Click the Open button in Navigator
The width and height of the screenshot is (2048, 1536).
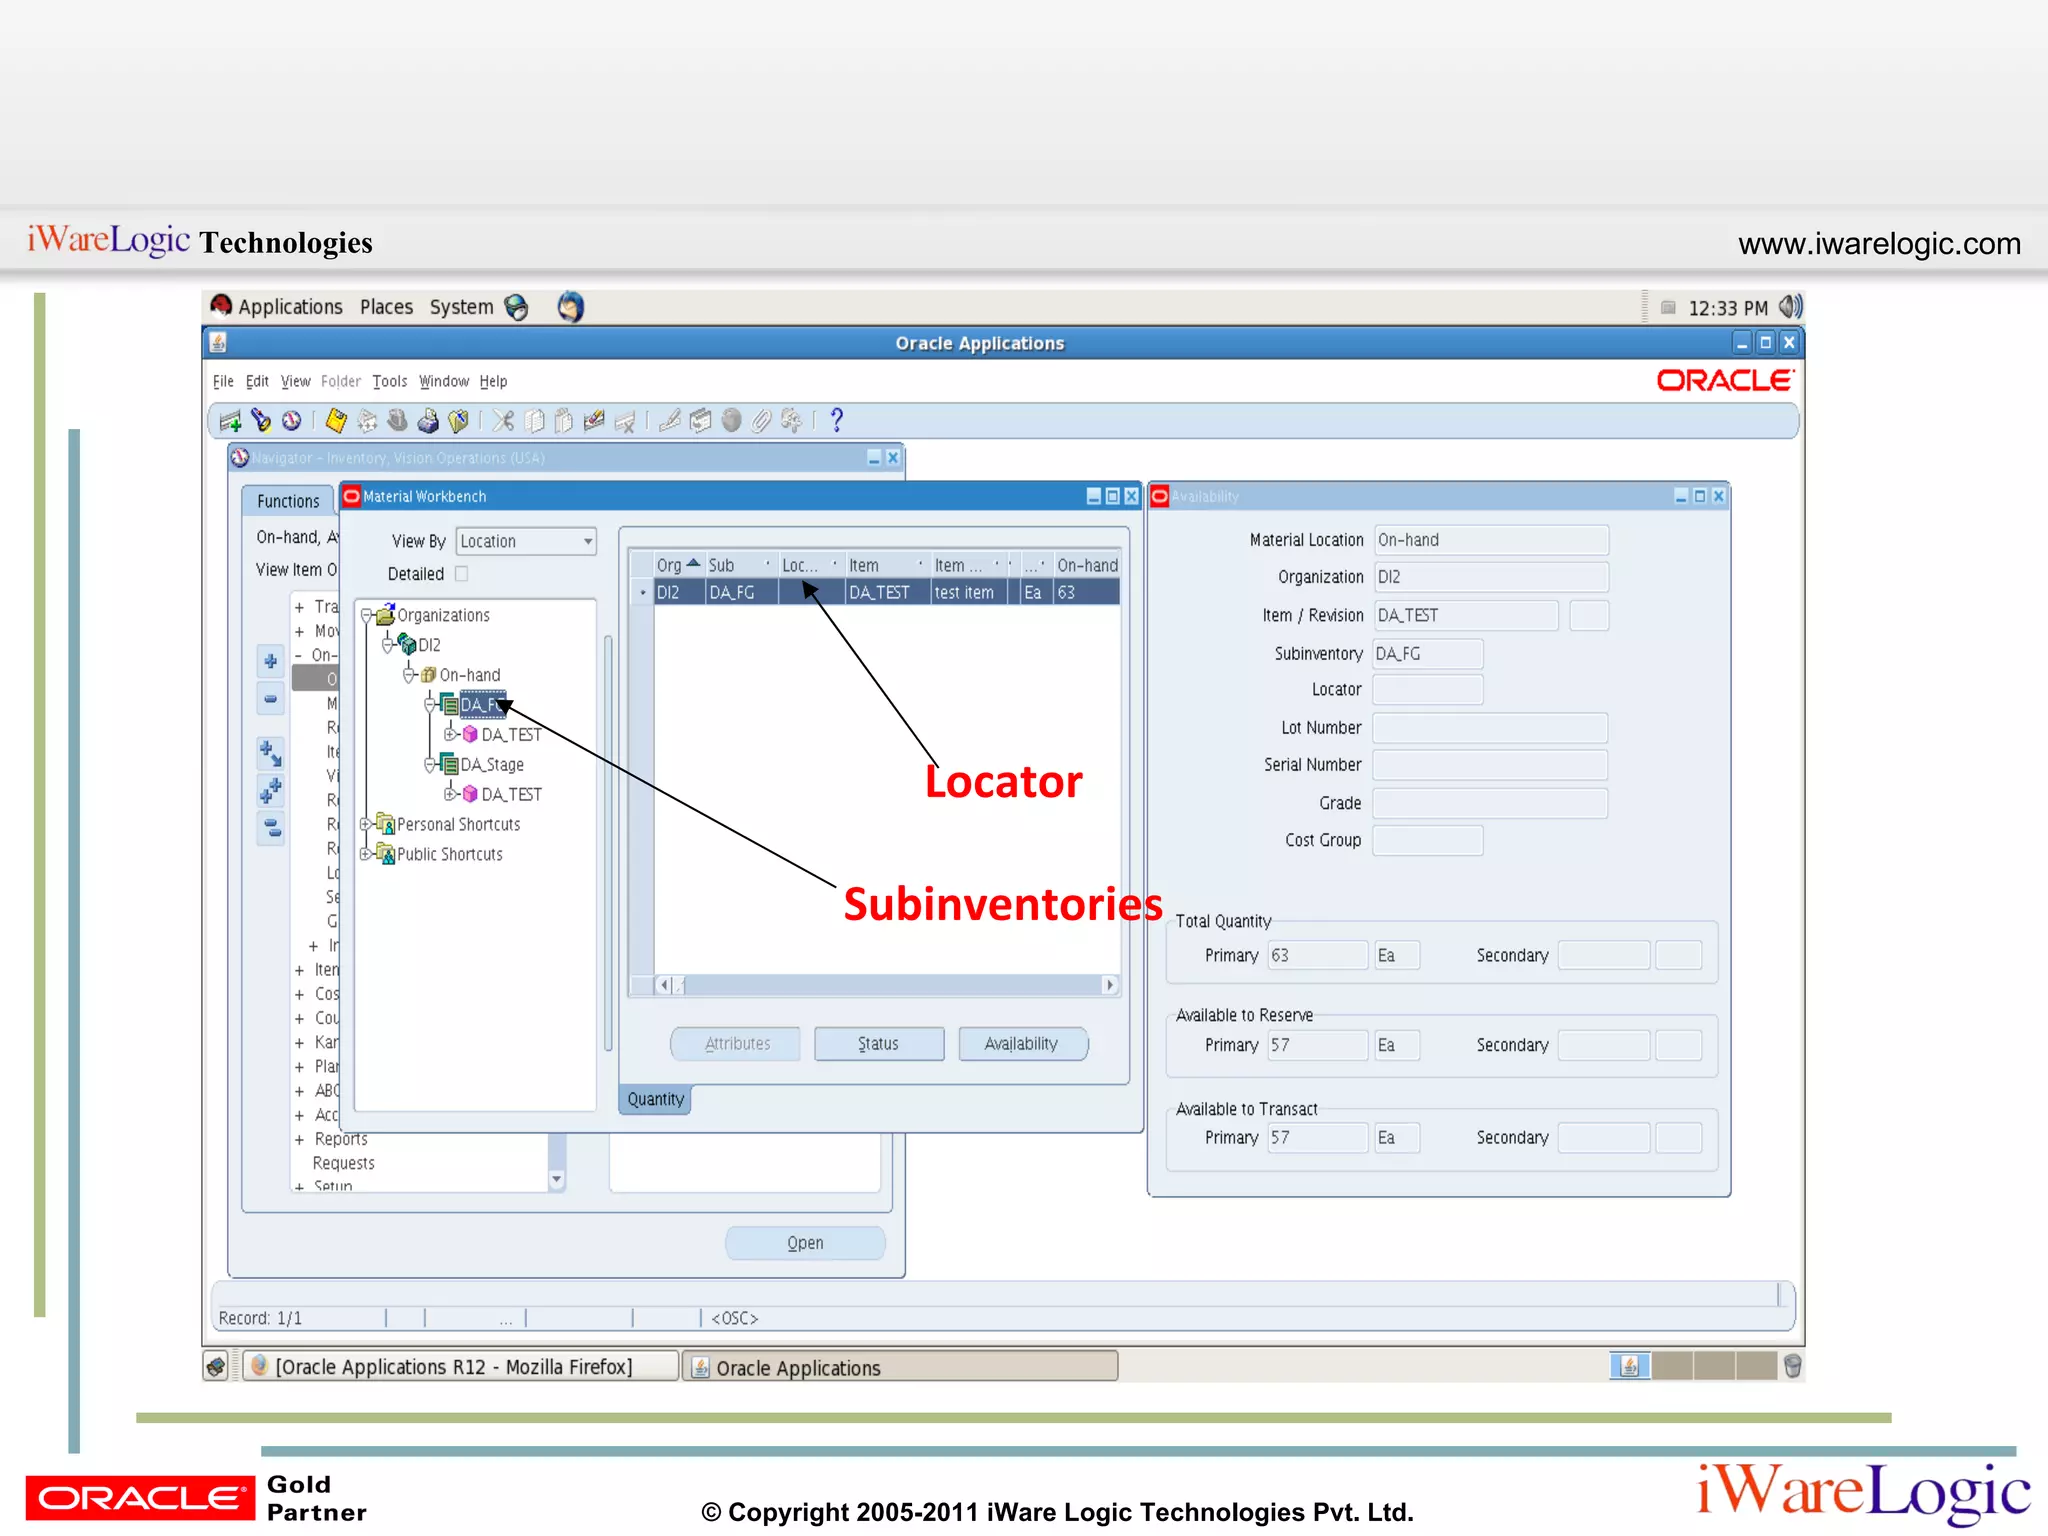(x=805, y=1243)
